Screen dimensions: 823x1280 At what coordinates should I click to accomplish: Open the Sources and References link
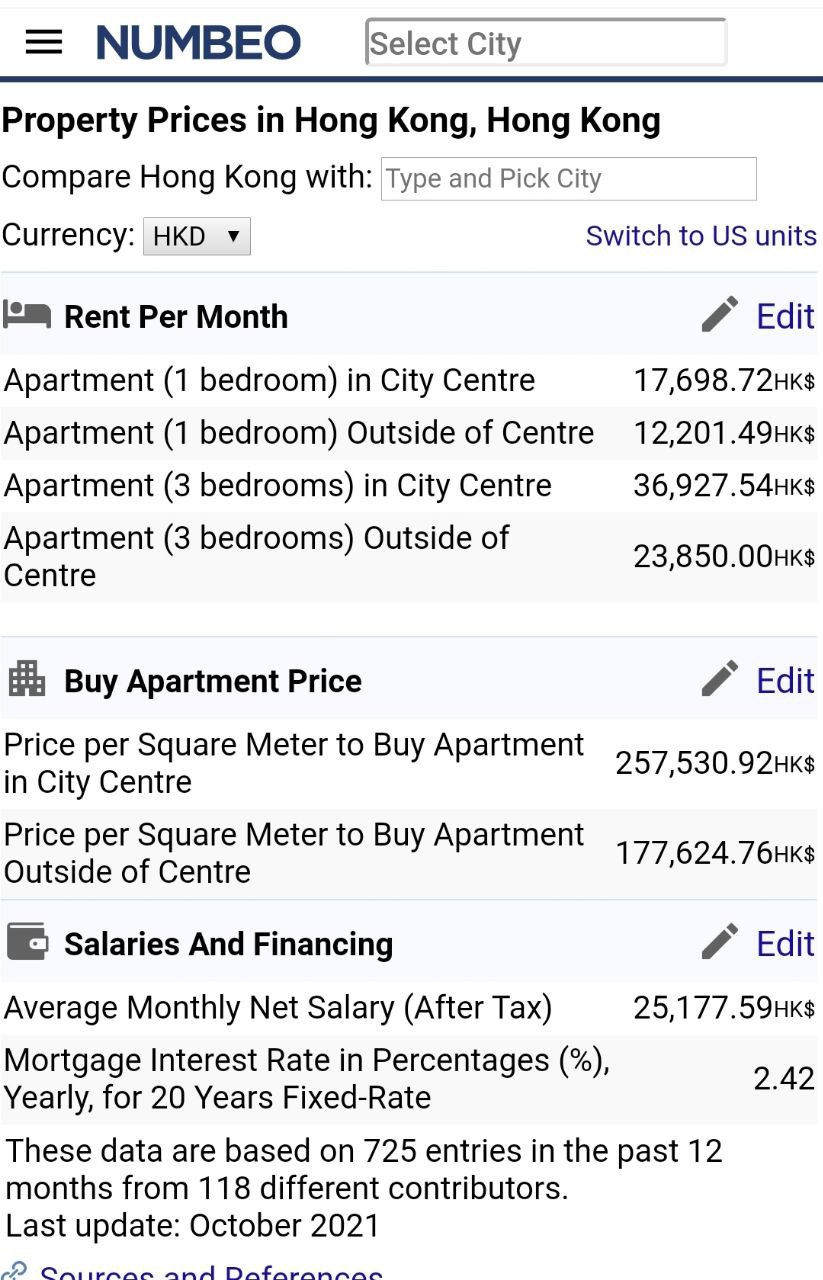211,1272
